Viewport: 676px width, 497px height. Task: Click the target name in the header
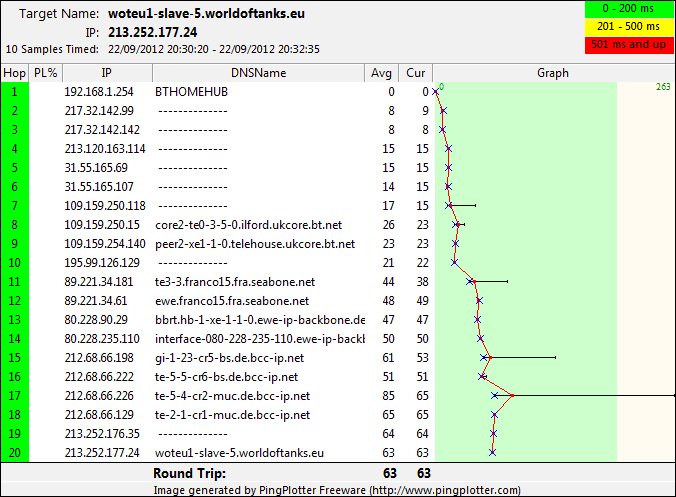(x=206, y=13)
